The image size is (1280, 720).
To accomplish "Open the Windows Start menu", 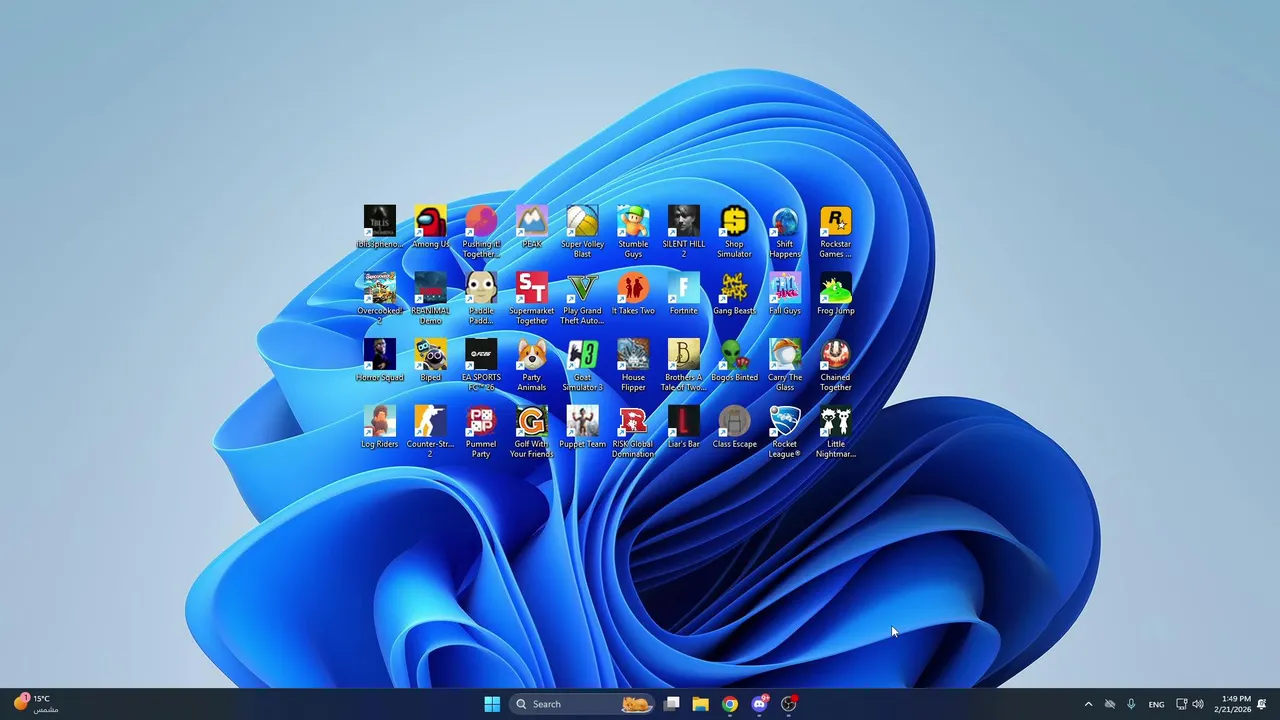I will point(492,704).
